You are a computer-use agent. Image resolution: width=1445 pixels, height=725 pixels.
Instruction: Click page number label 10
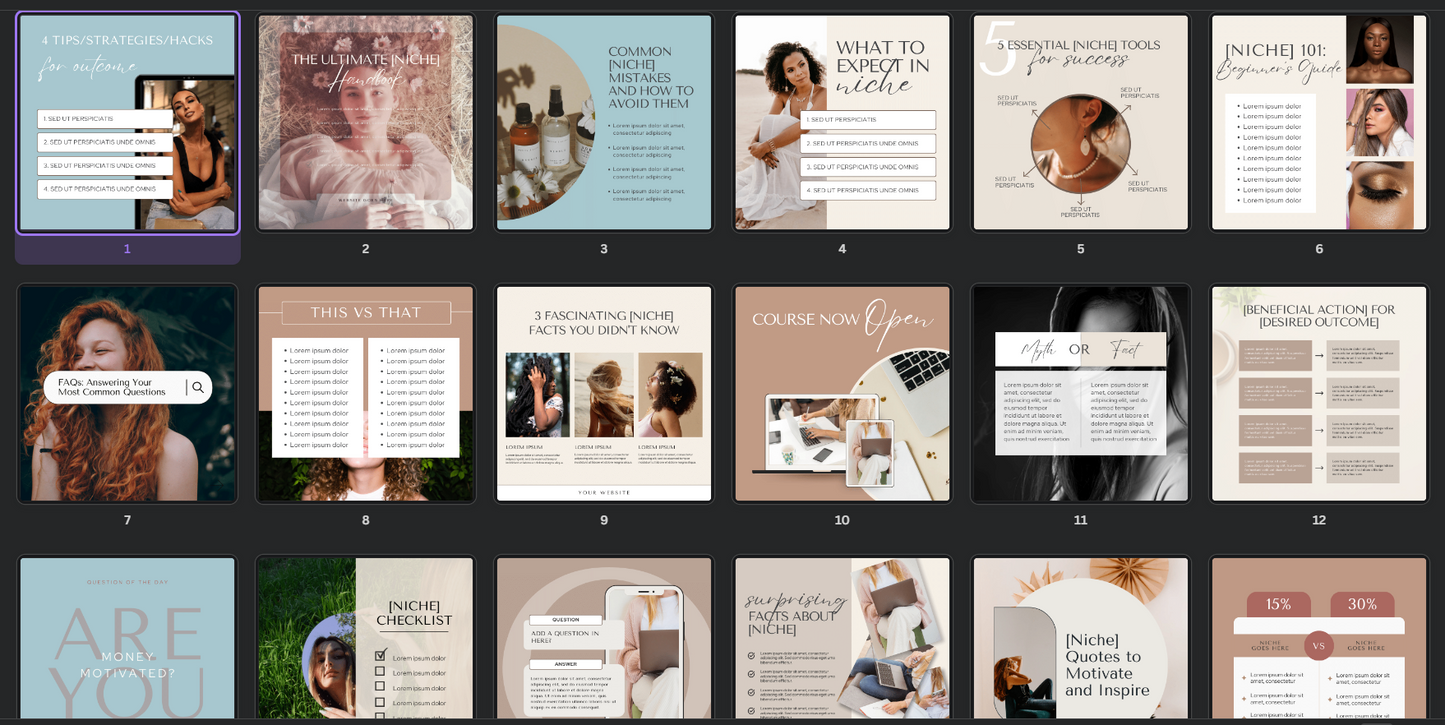[842, 520]
